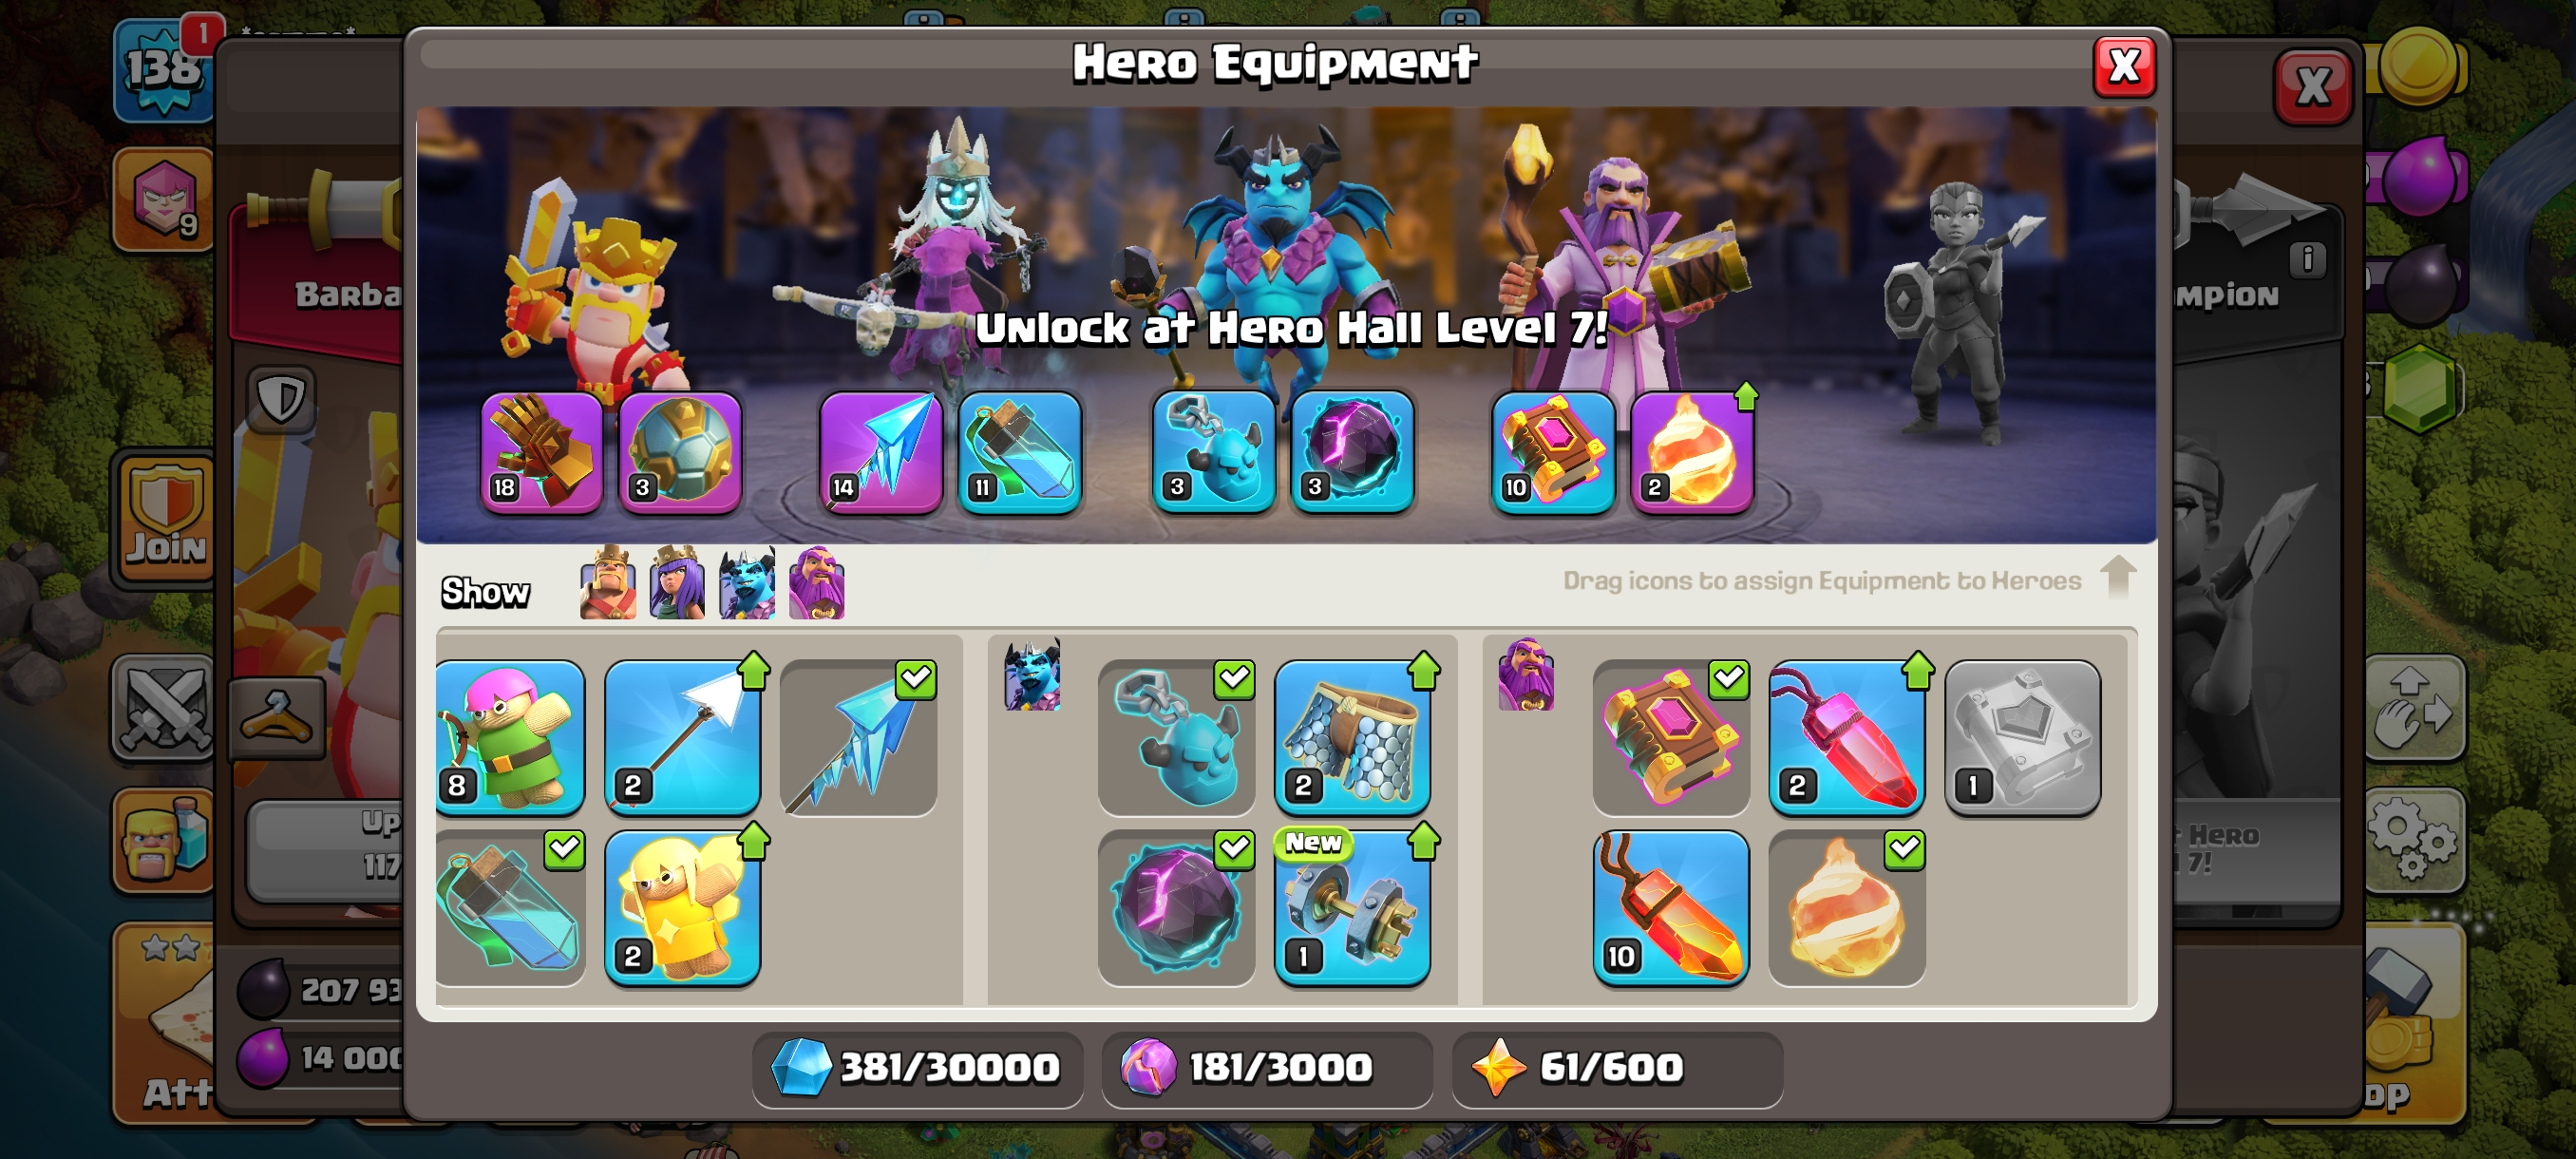2576x1159 pixels.
Task: Open Minion Prince's Dark Orb slot
Action: coord(1352,452)
